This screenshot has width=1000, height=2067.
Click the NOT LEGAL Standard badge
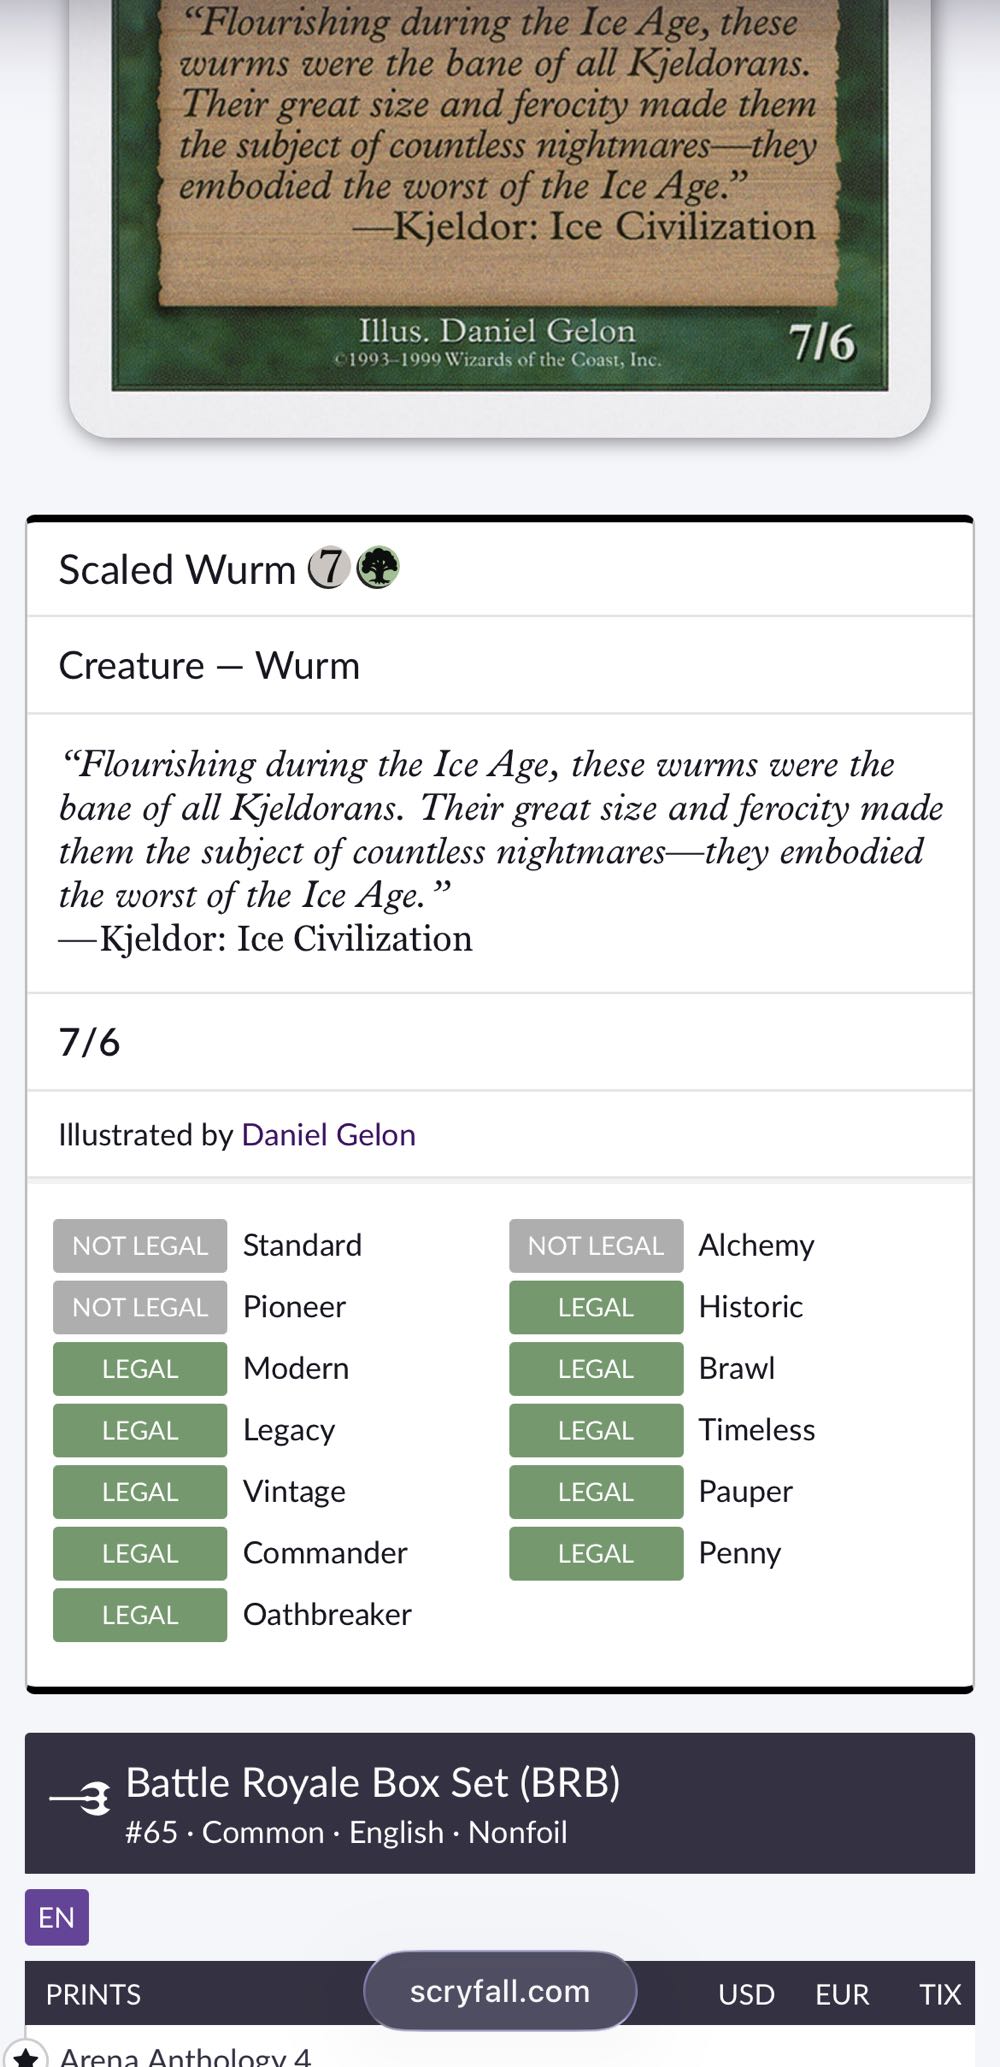139,1245
